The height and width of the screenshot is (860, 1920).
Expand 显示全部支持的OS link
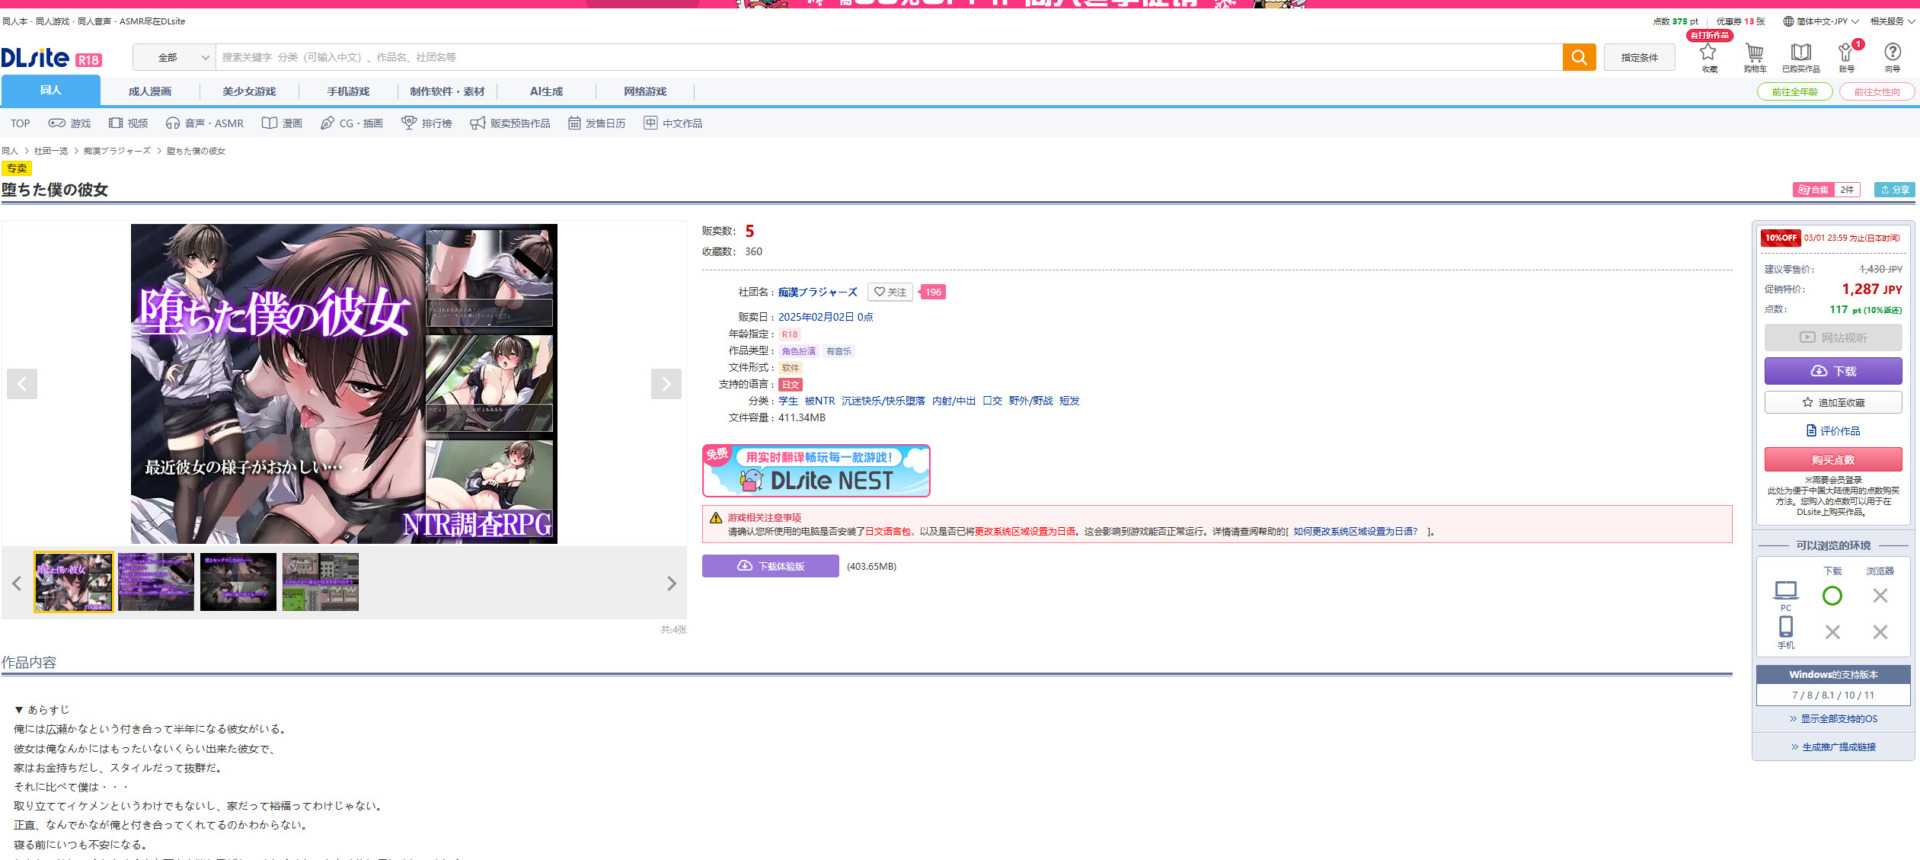coord(1833,719)
